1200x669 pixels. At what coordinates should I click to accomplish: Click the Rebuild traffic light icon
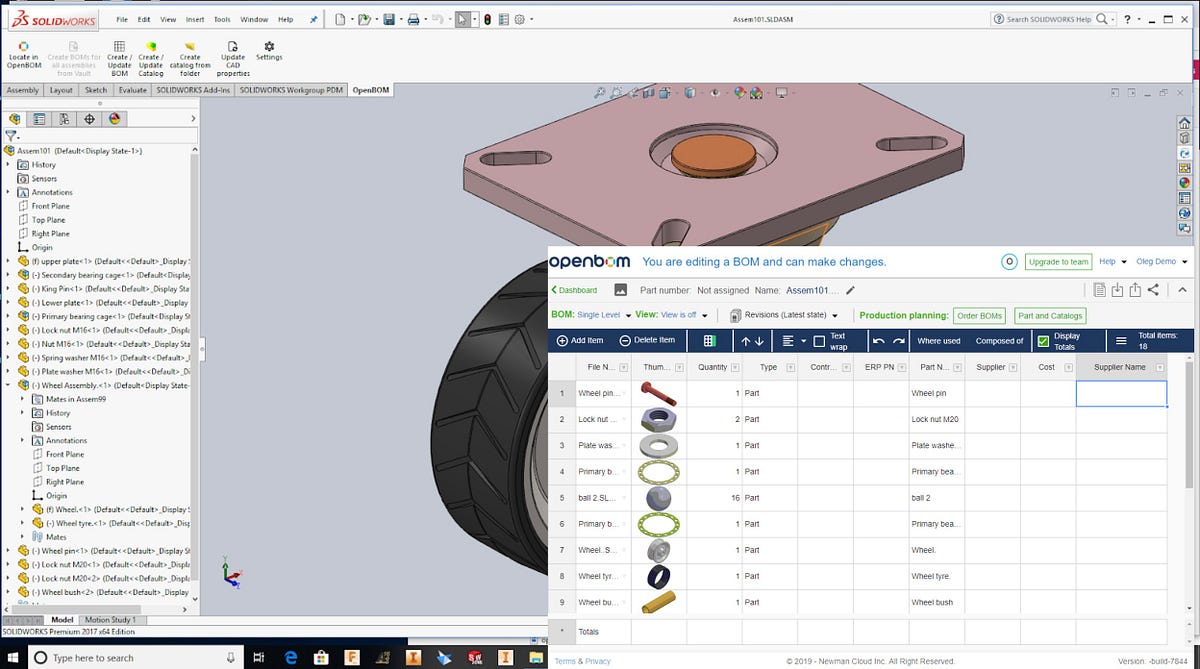click(487, 19)
